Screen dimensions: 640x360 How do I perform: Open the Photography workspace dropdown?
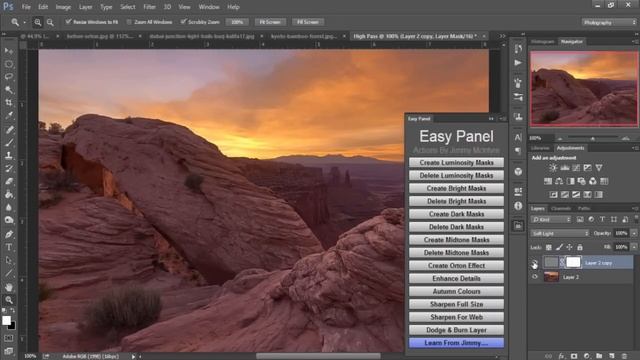609,22
